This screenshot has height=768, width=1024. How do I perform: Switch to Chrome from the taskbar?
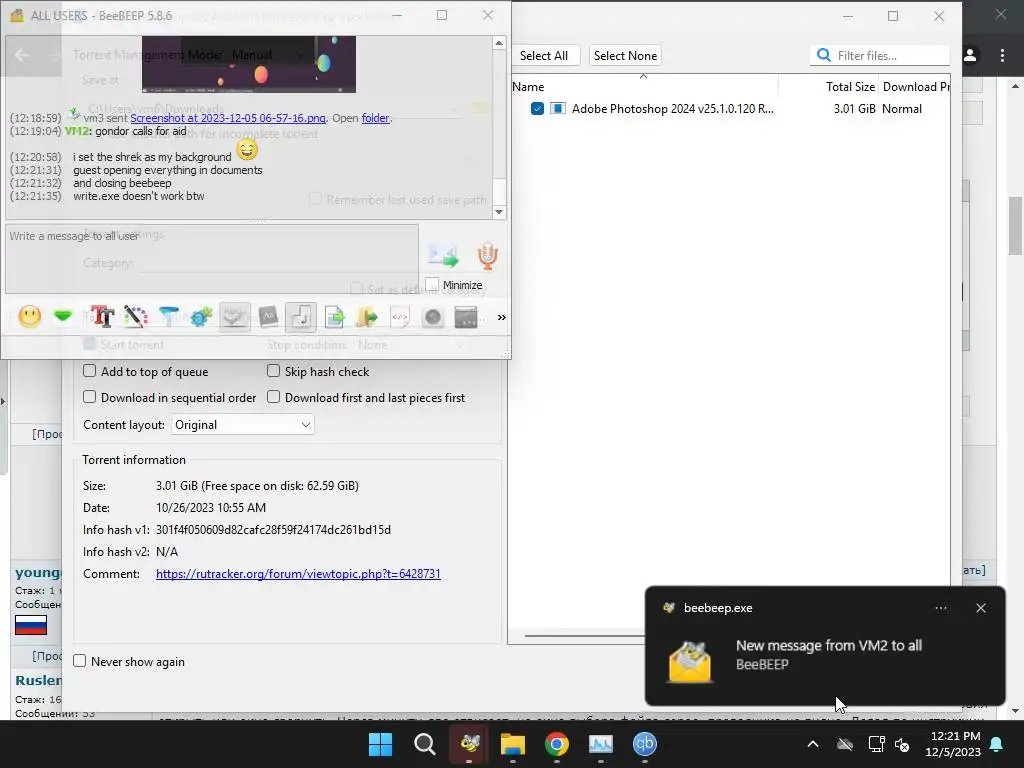(x=556, y=744)
